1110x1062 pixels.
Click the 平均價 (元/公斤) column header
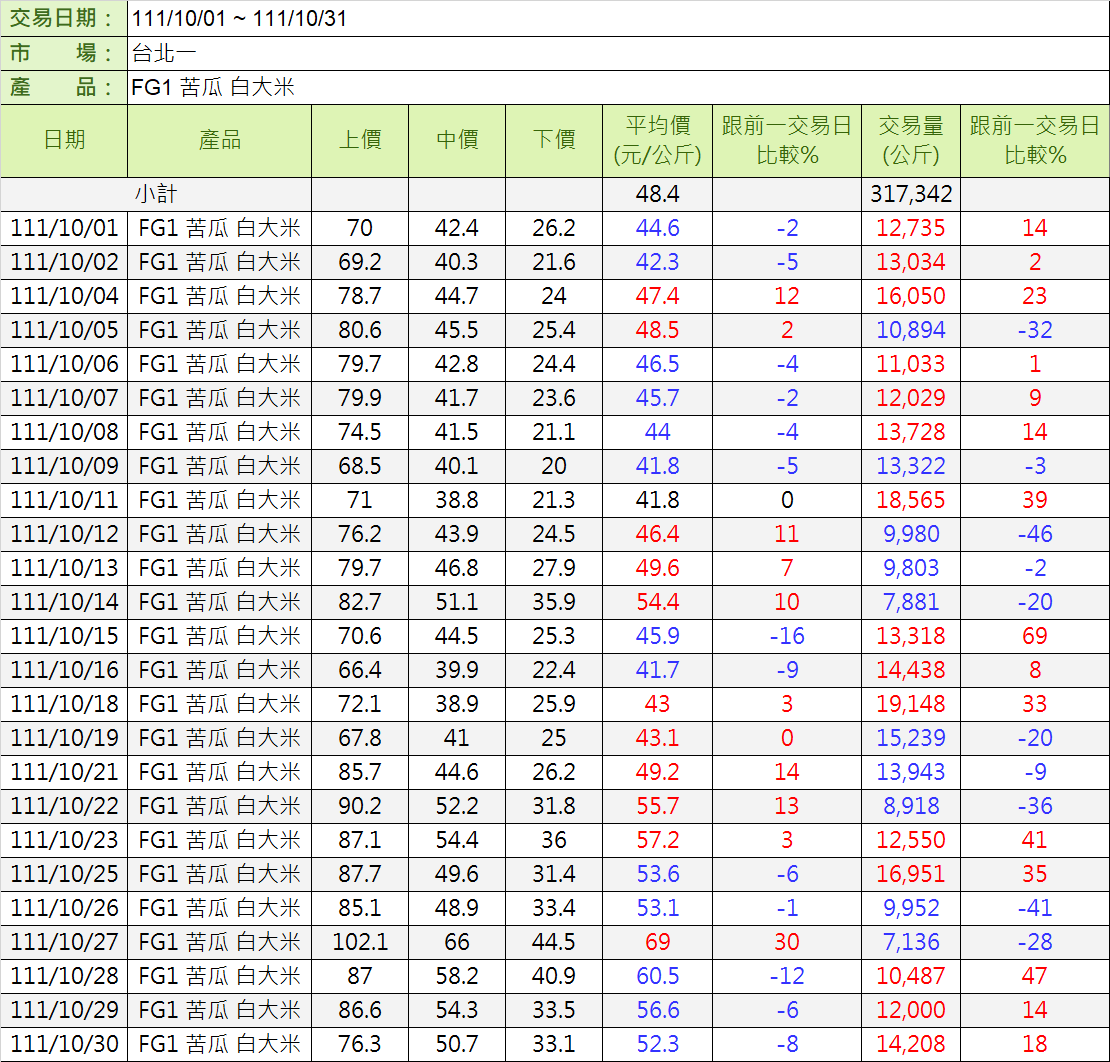[657, 141]
